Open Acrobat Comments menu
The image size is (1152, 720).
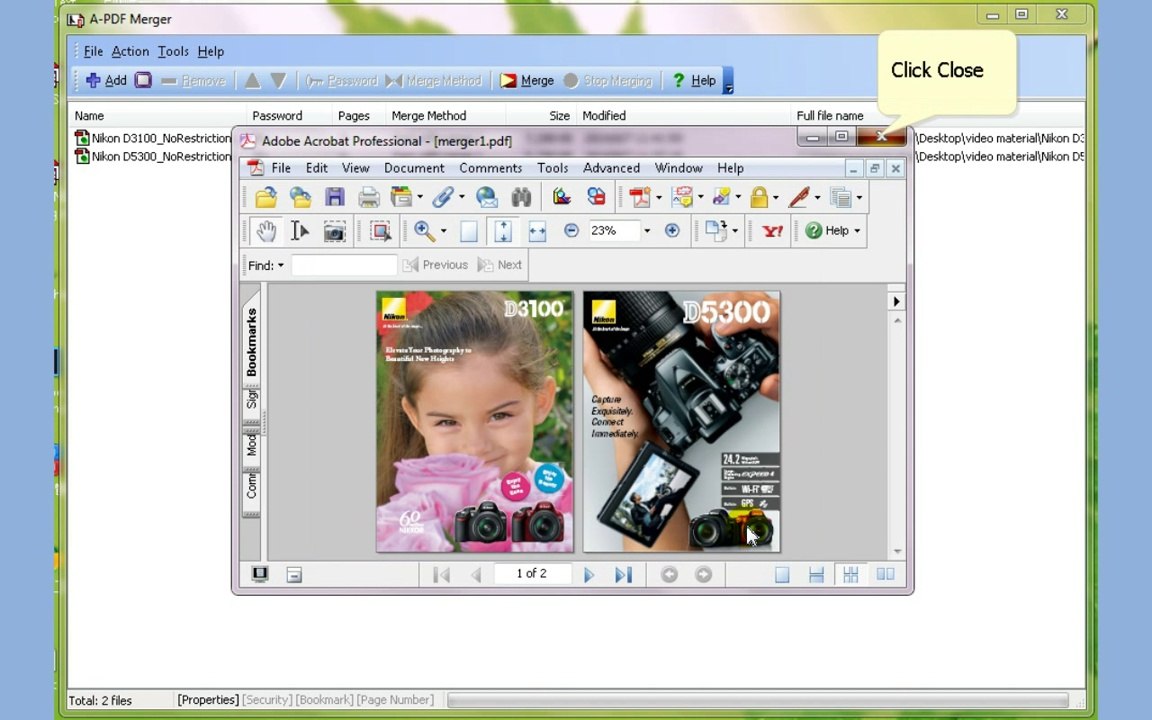490,168
